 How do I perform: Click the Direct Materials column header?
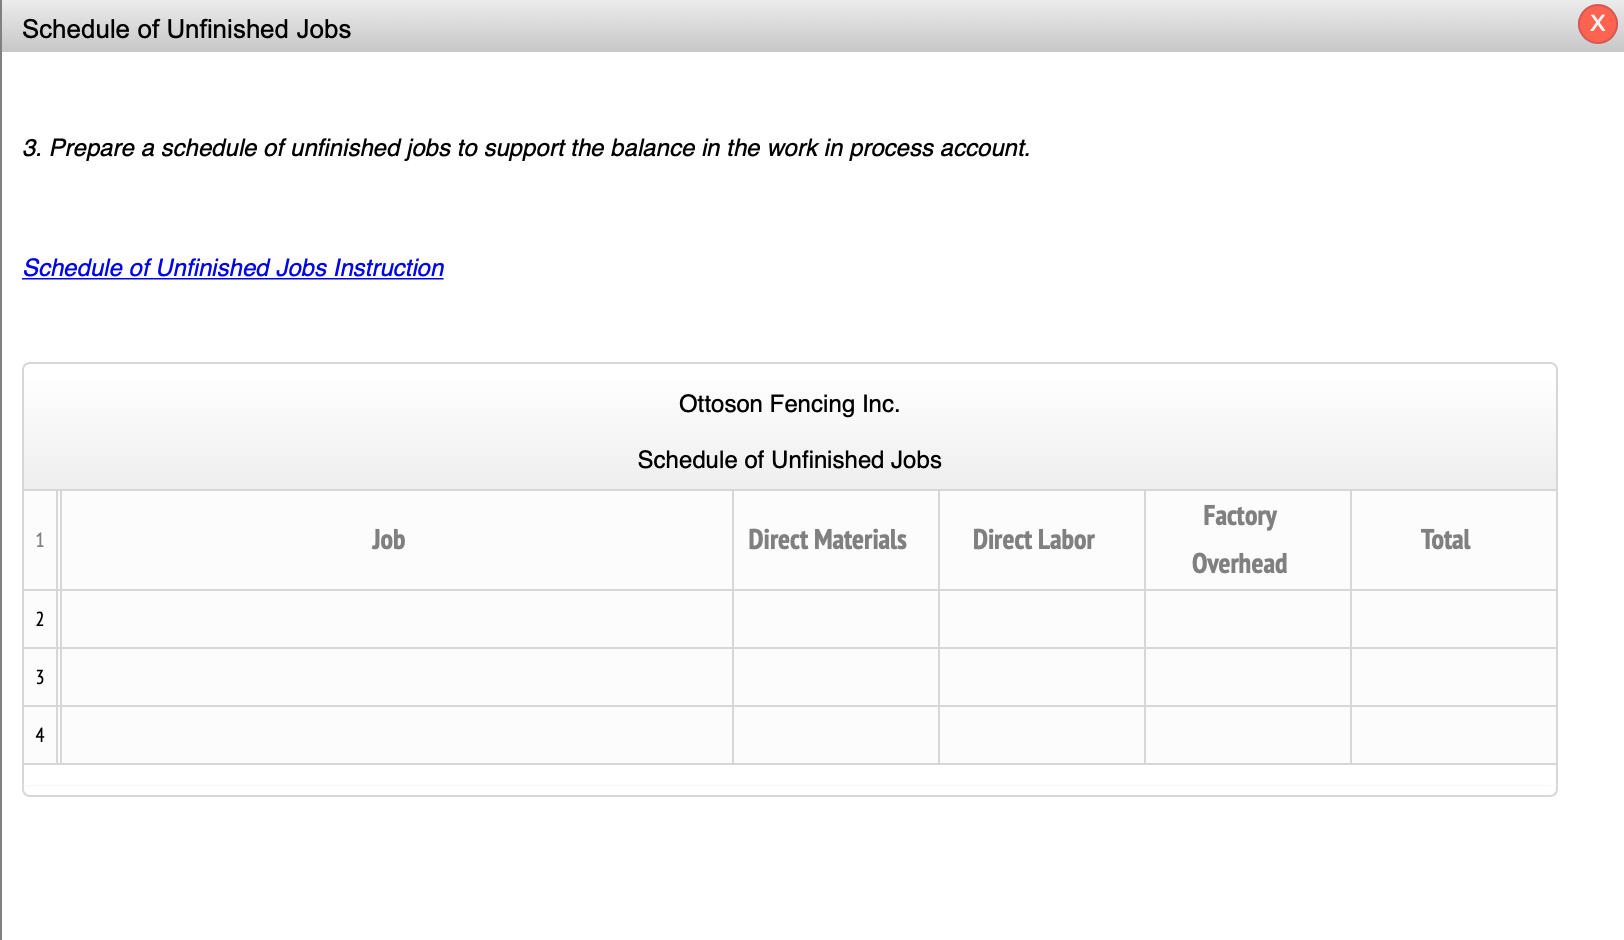(x=827, y=540)
